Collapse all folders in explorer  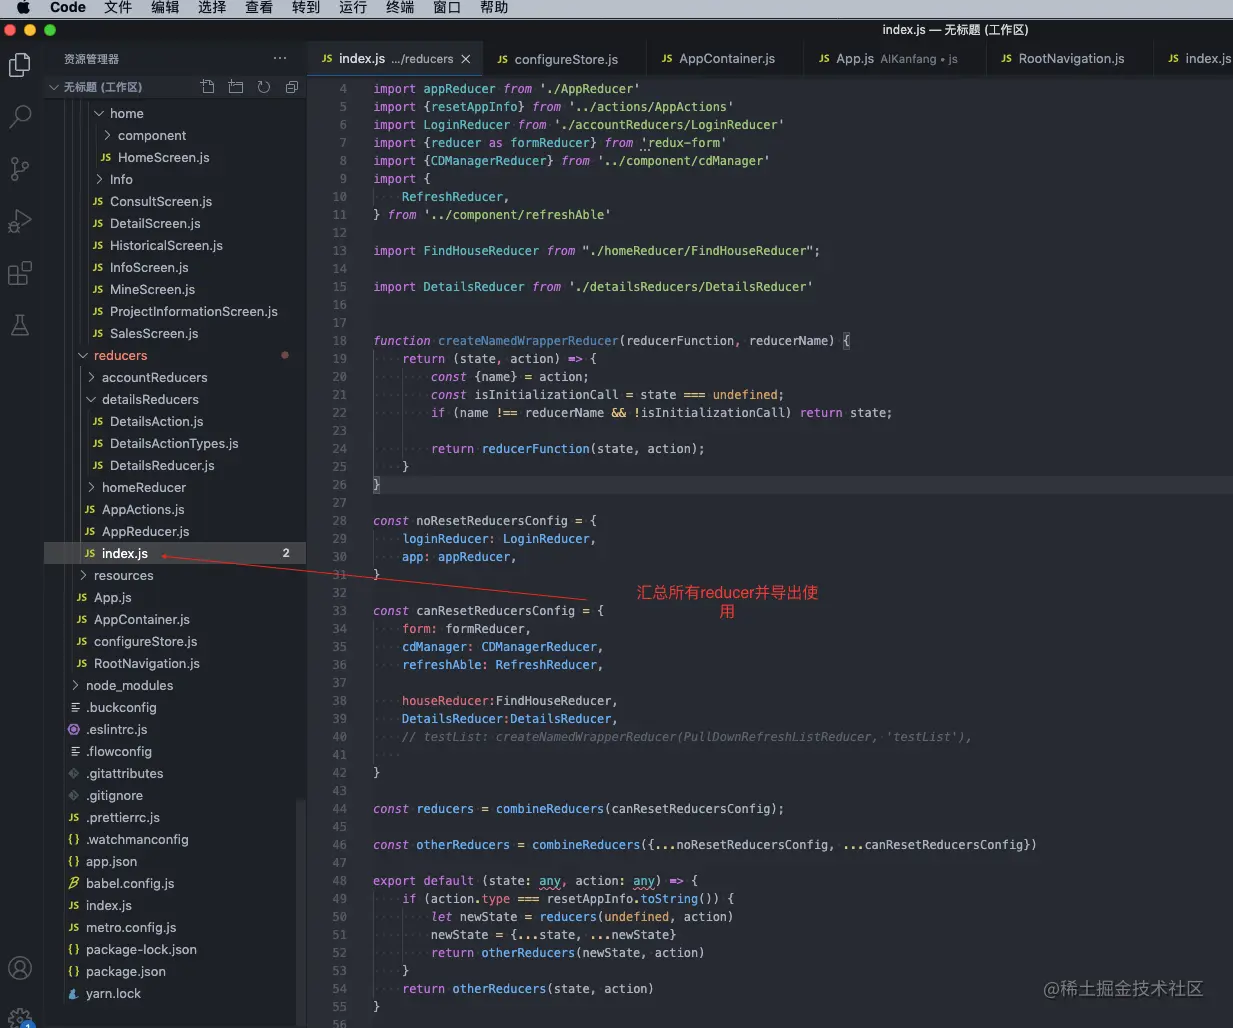point(292,87)
